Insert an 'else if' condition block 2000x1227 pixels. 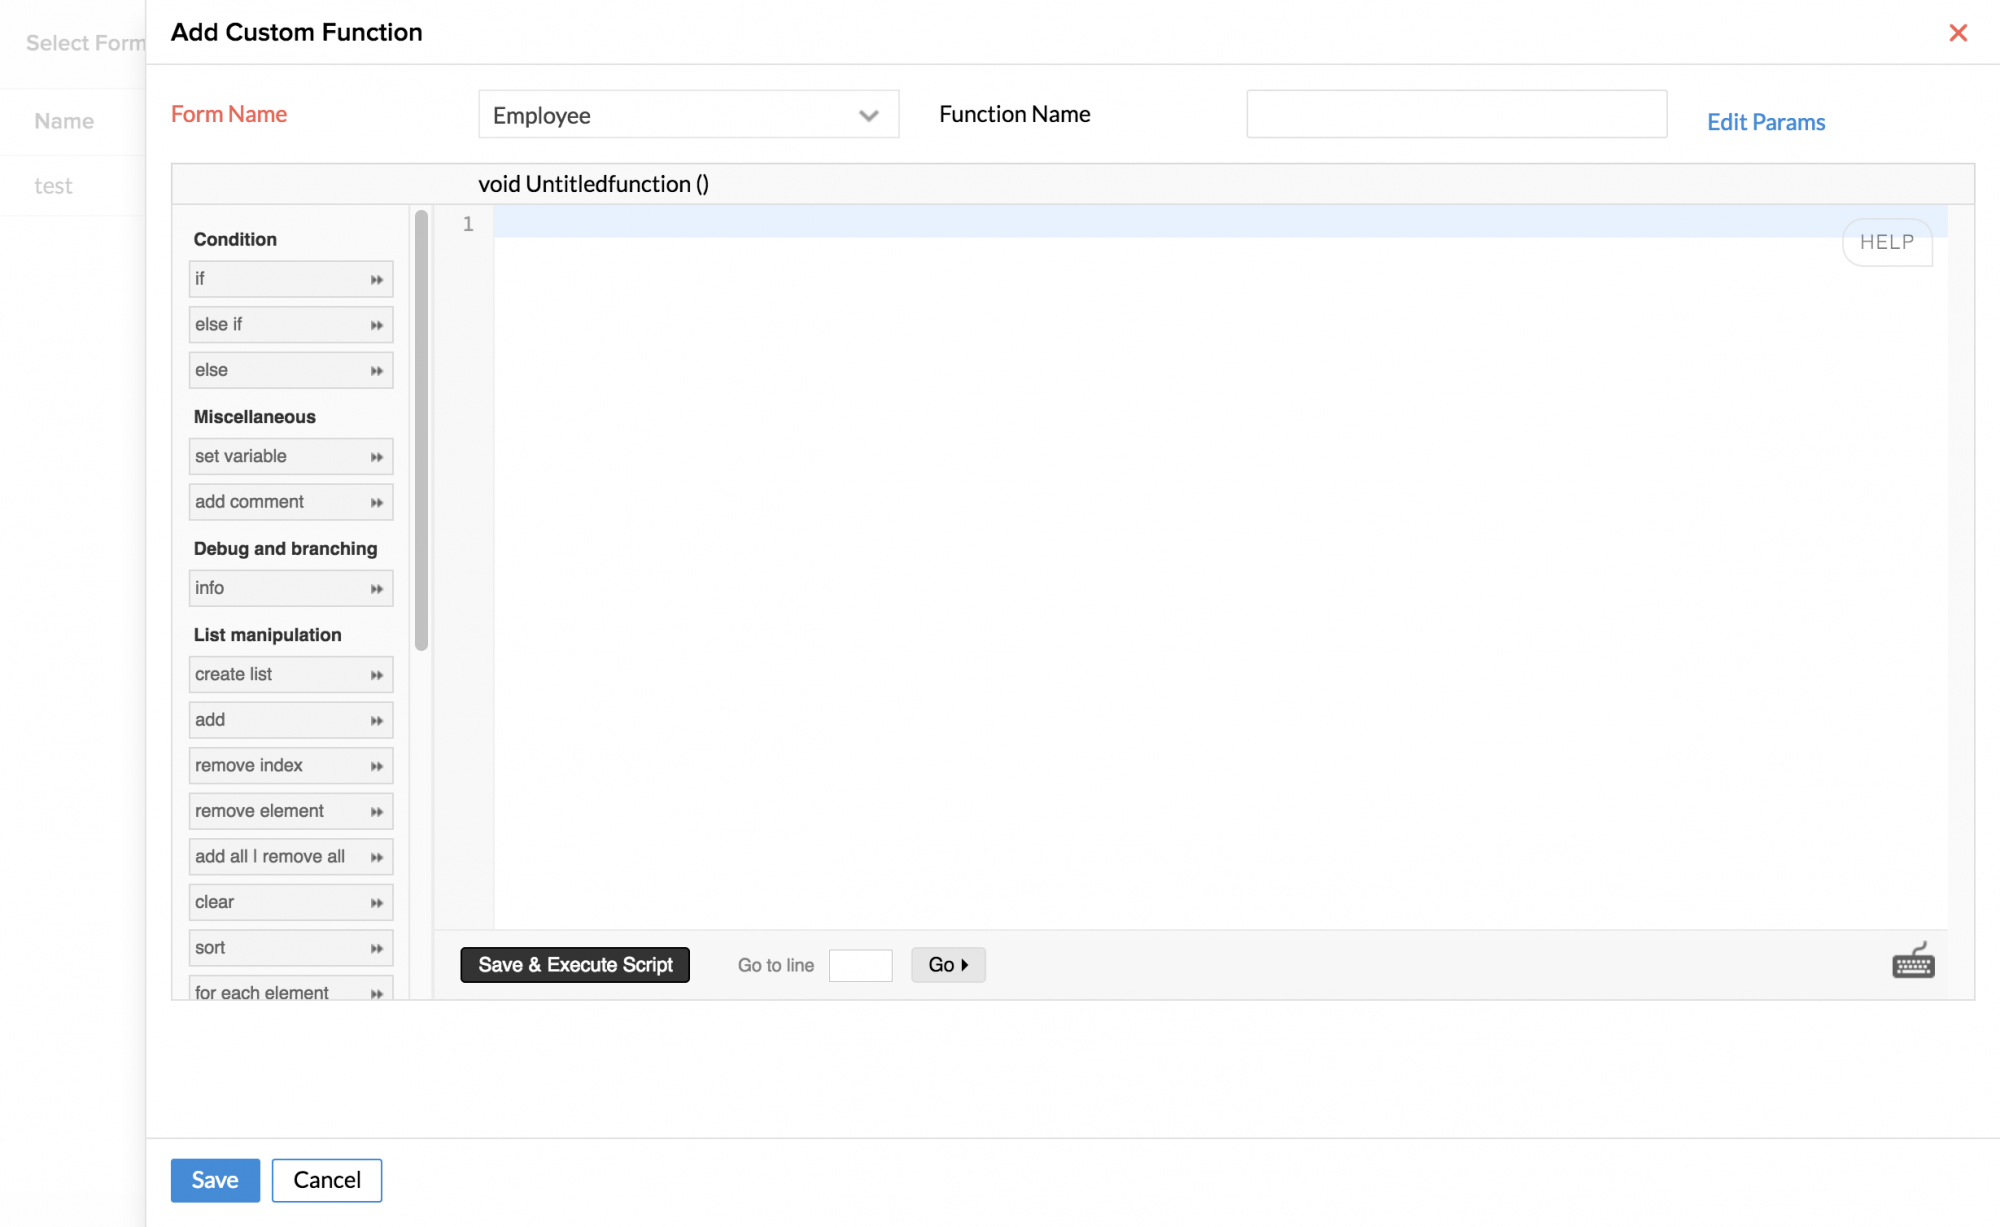(x=280, y=325)
